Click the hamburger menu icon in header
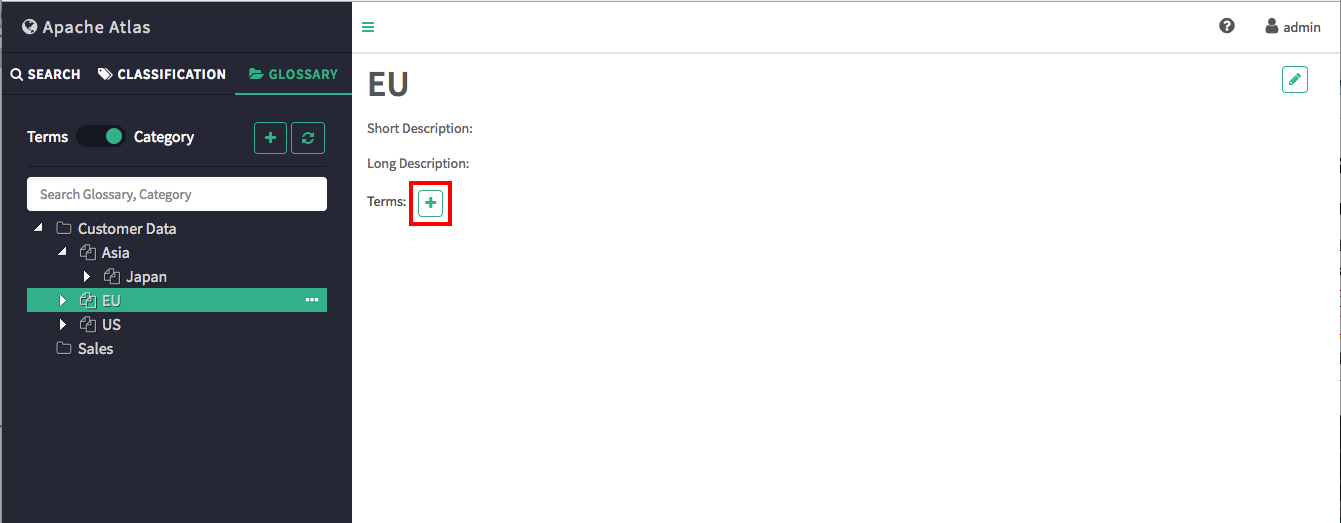 click(x=368, y=27)
